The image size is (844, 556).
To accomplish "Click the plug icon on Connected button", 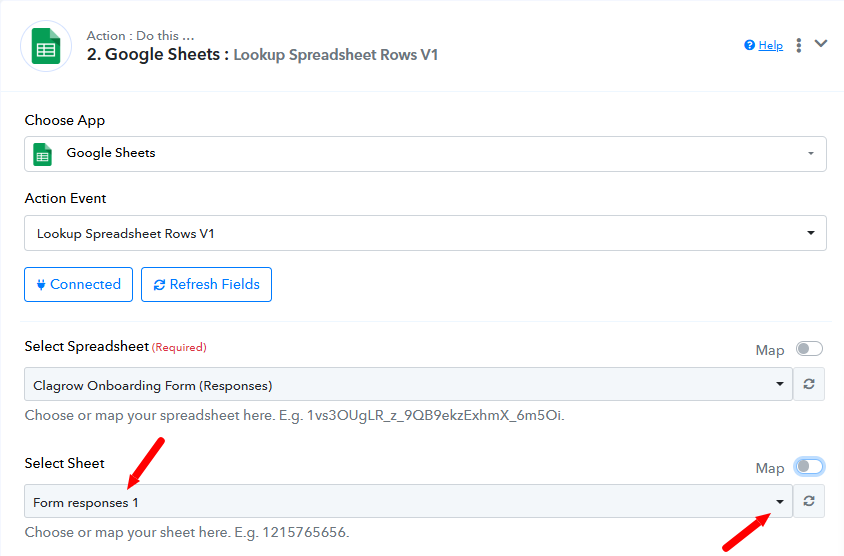I will coord(41,285).
